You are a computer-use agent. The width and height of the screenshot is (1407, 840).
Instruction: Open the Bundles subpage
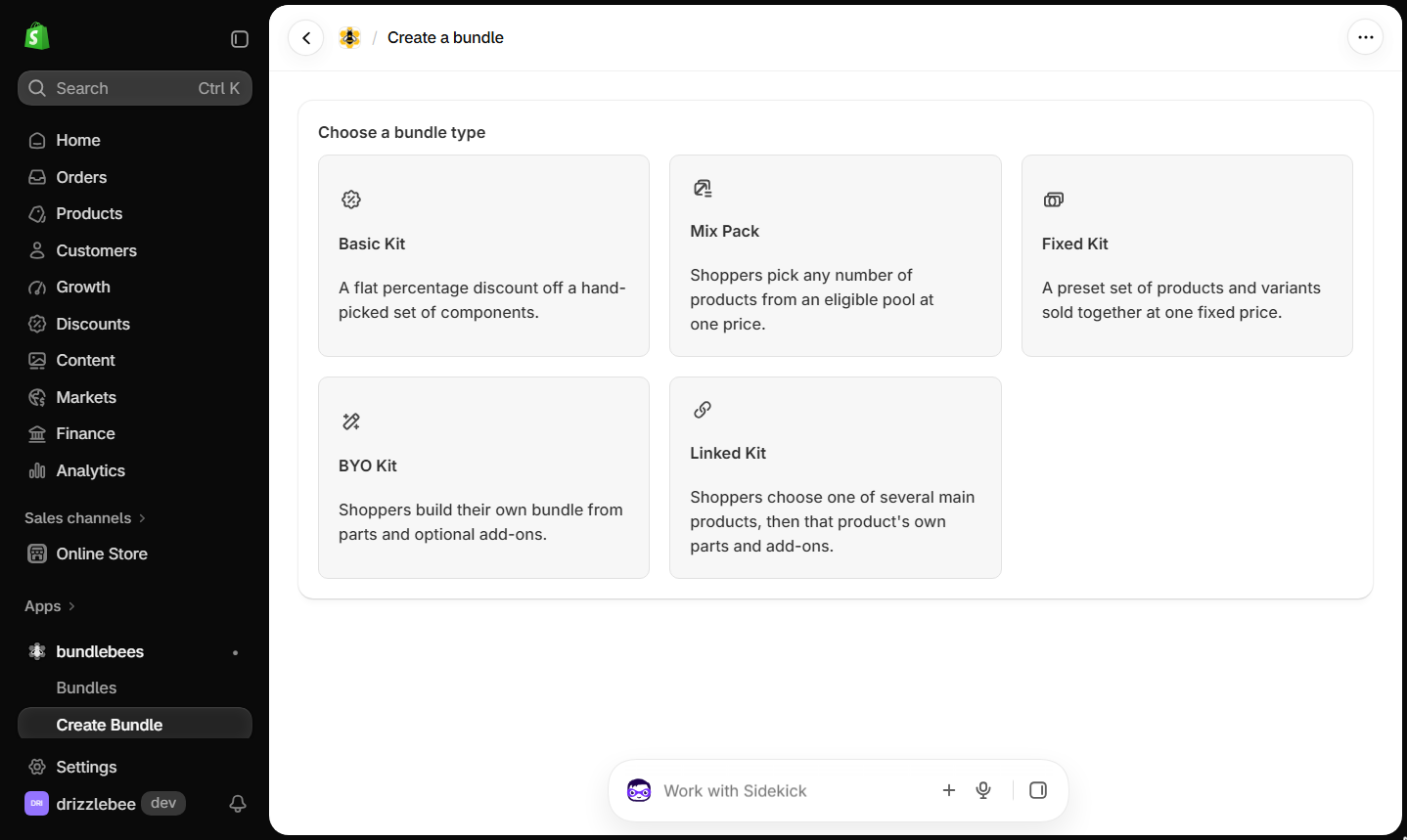(135, 688)
